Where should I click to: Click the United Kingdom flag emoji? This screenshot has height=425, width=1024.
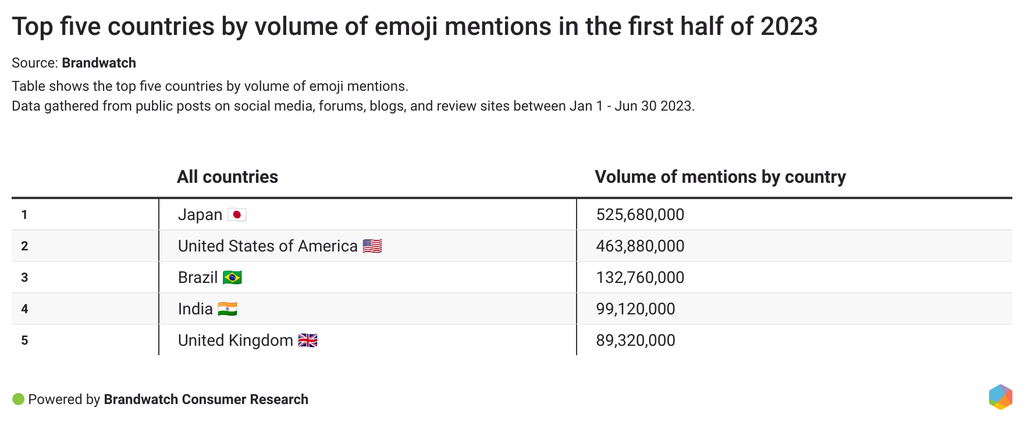click(x=308, y=341)
